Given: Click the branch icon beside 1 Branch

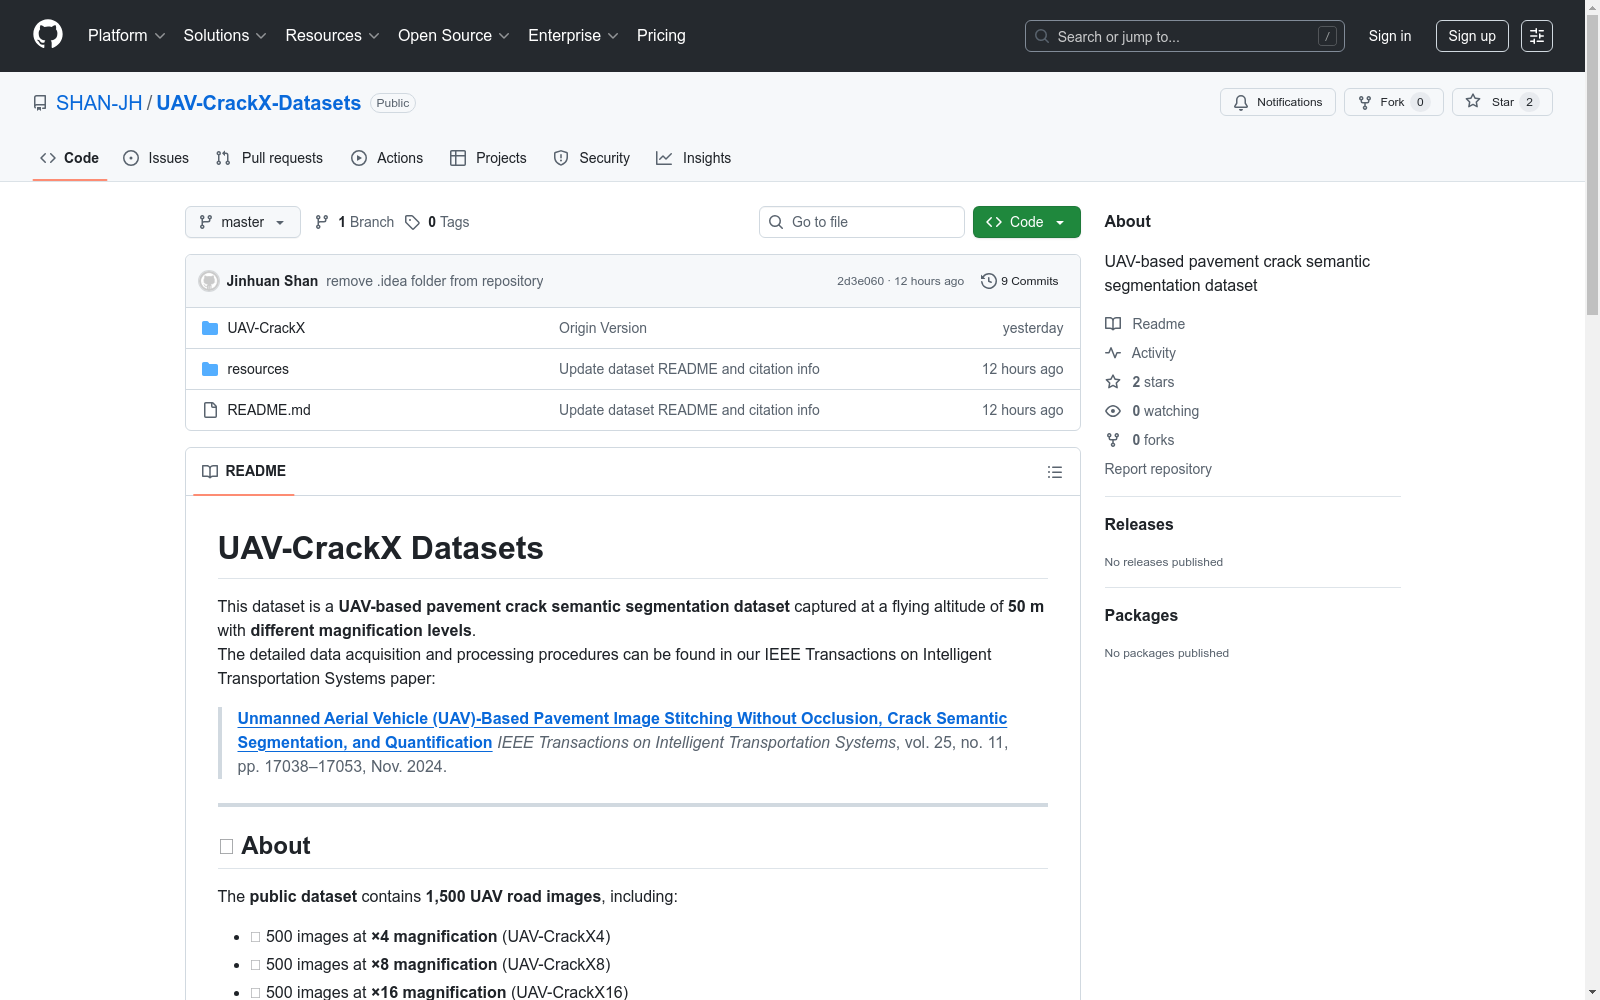Looking at the screenshot, I should click(322, 222).
